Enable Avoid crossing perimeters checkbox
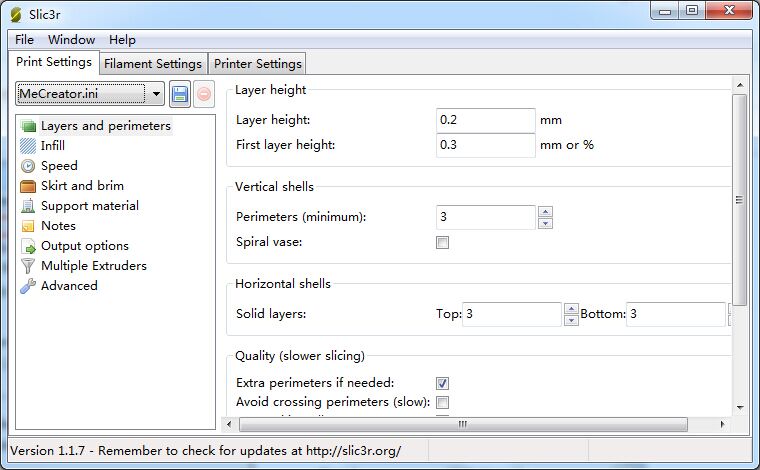 click(443, 402)
